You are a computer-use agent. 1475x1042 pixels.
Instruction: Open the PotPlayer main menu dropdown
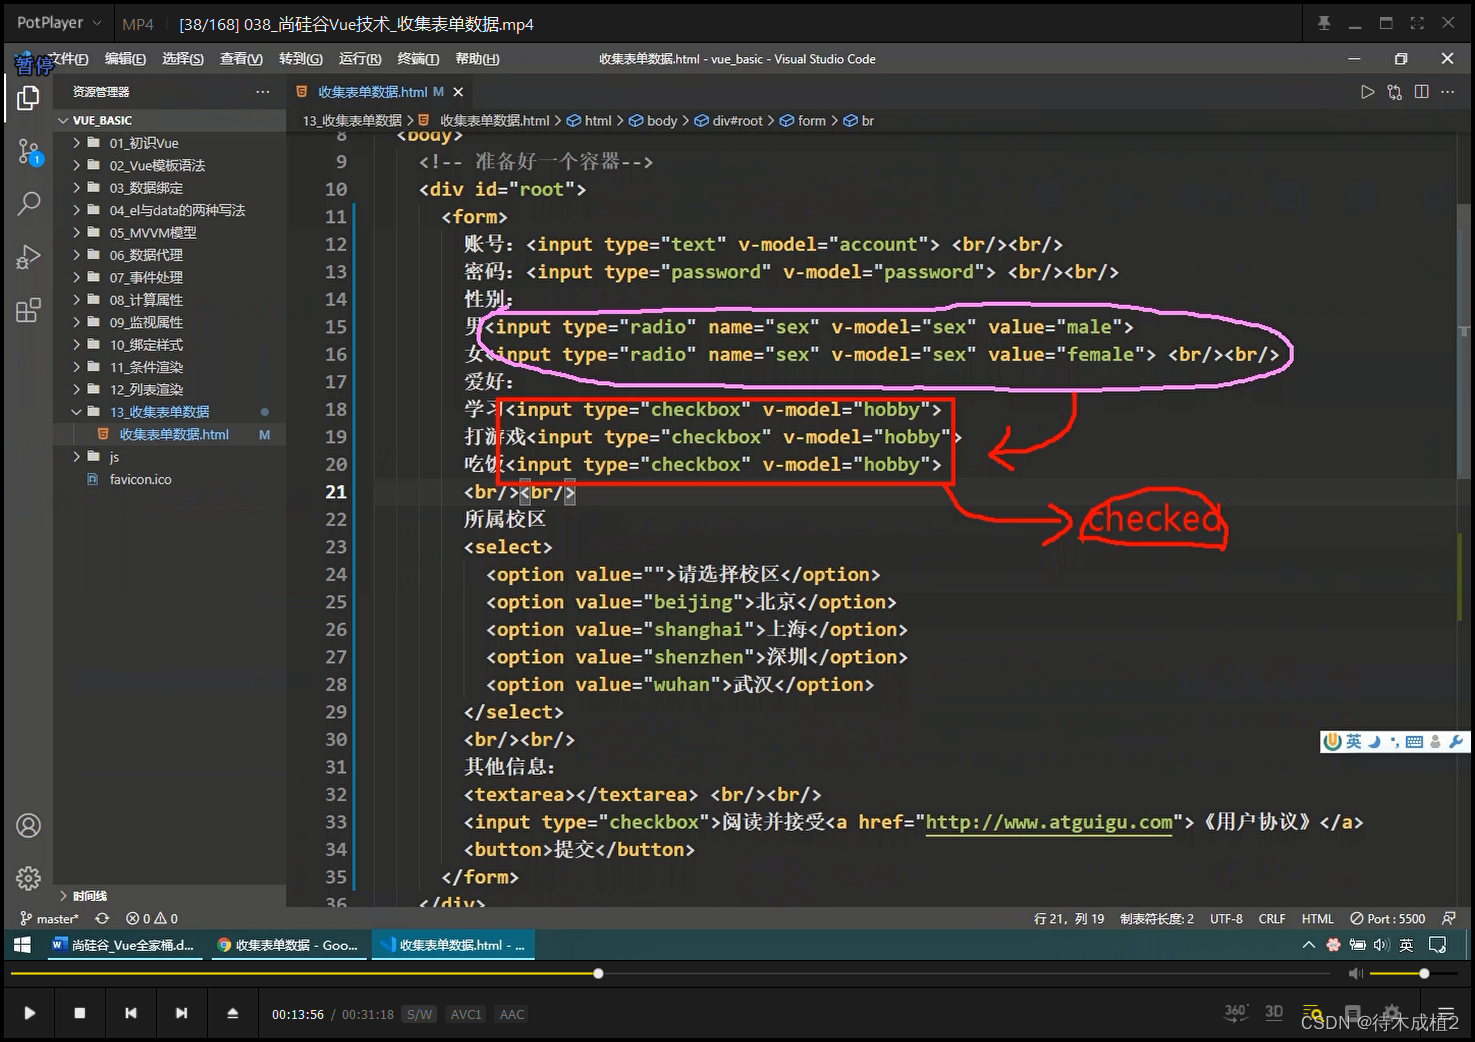[58, 23]
